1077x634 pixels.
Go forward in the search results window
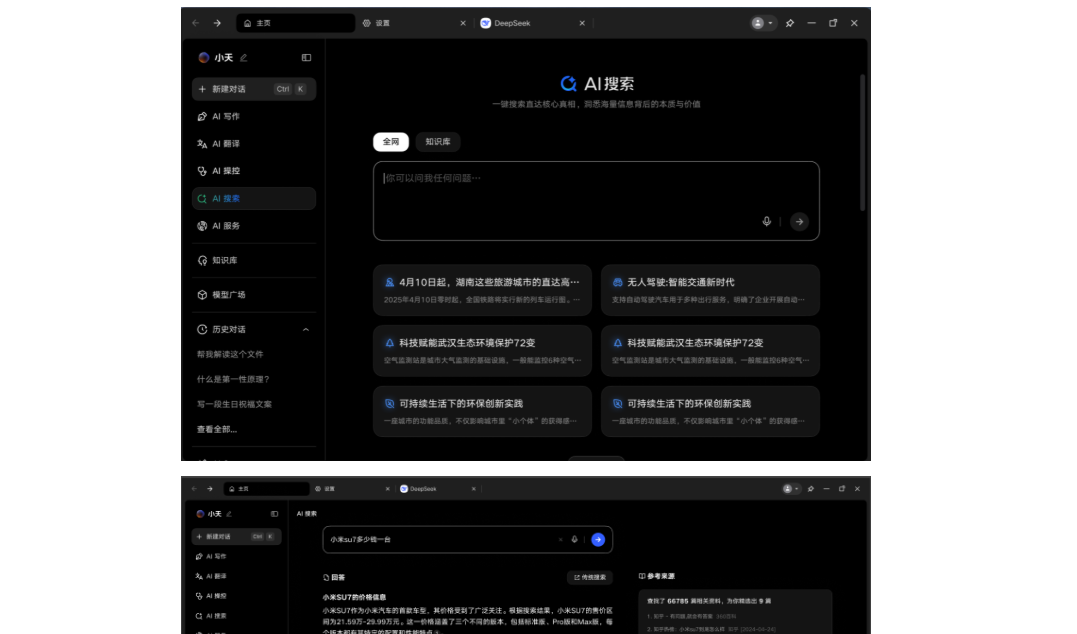209,489
